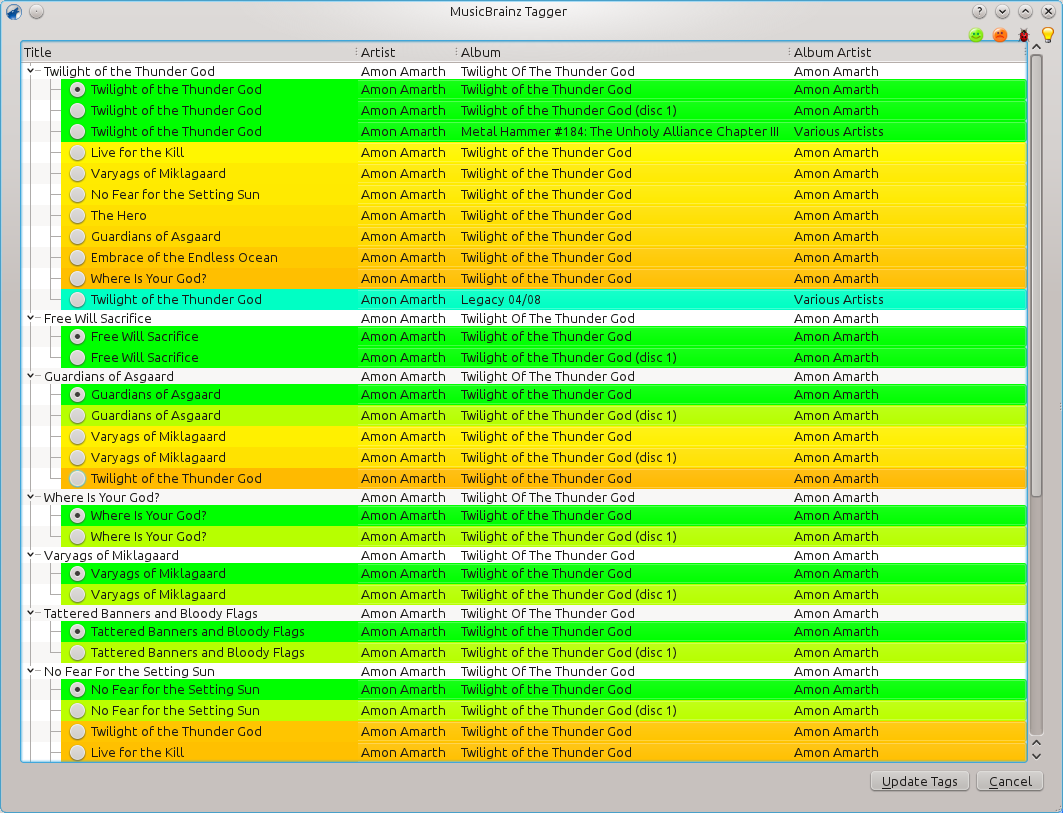Click the green smiley like icon
This screenshot has width=1063, height=813.
point(976,35)
